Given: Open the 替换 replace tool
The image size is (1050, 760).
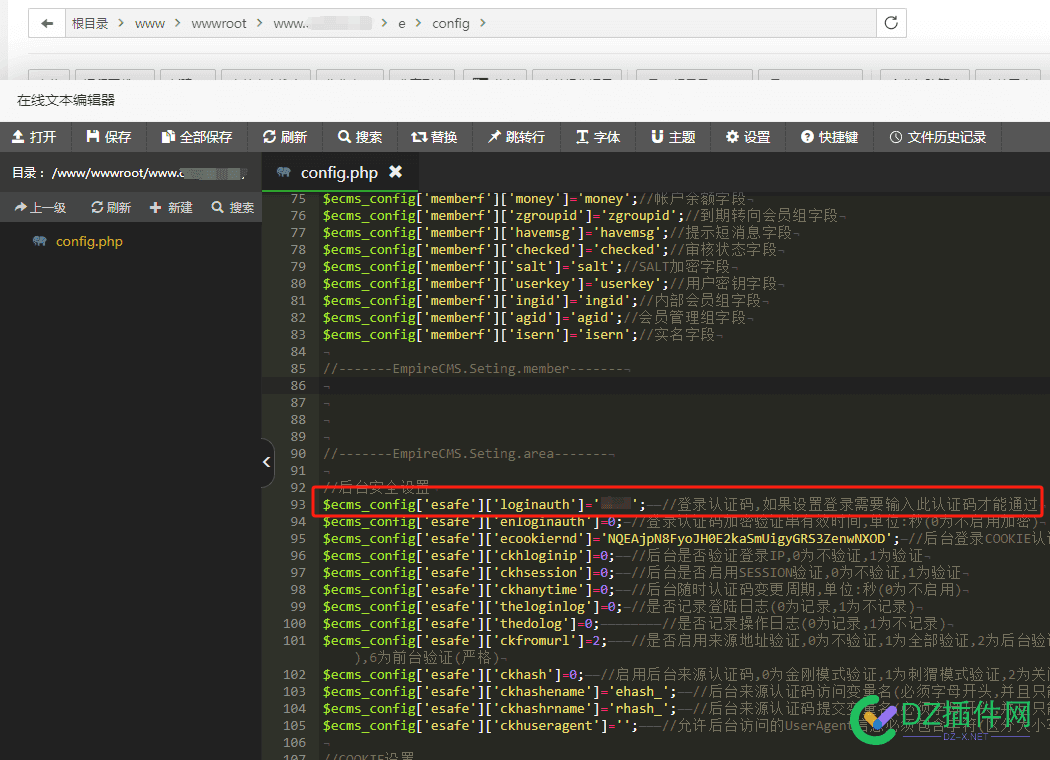Looking at the screenshot, I should 435,137.
